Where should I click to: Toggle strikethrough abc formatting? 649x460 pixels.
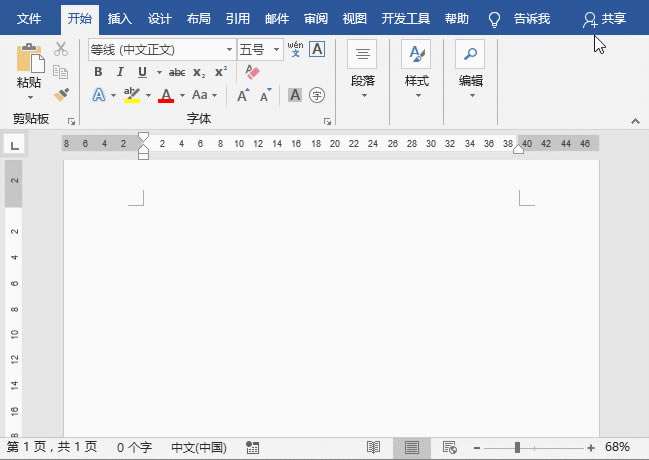[177, 72]
